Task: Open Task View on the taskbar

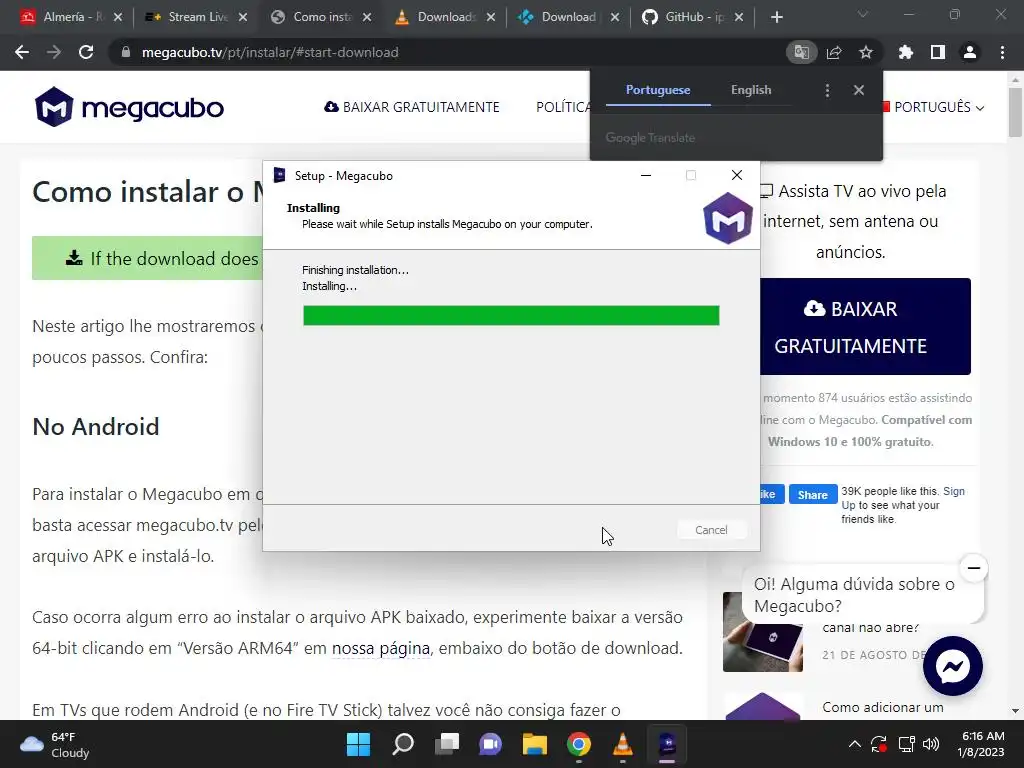Action: coord(447,744)
